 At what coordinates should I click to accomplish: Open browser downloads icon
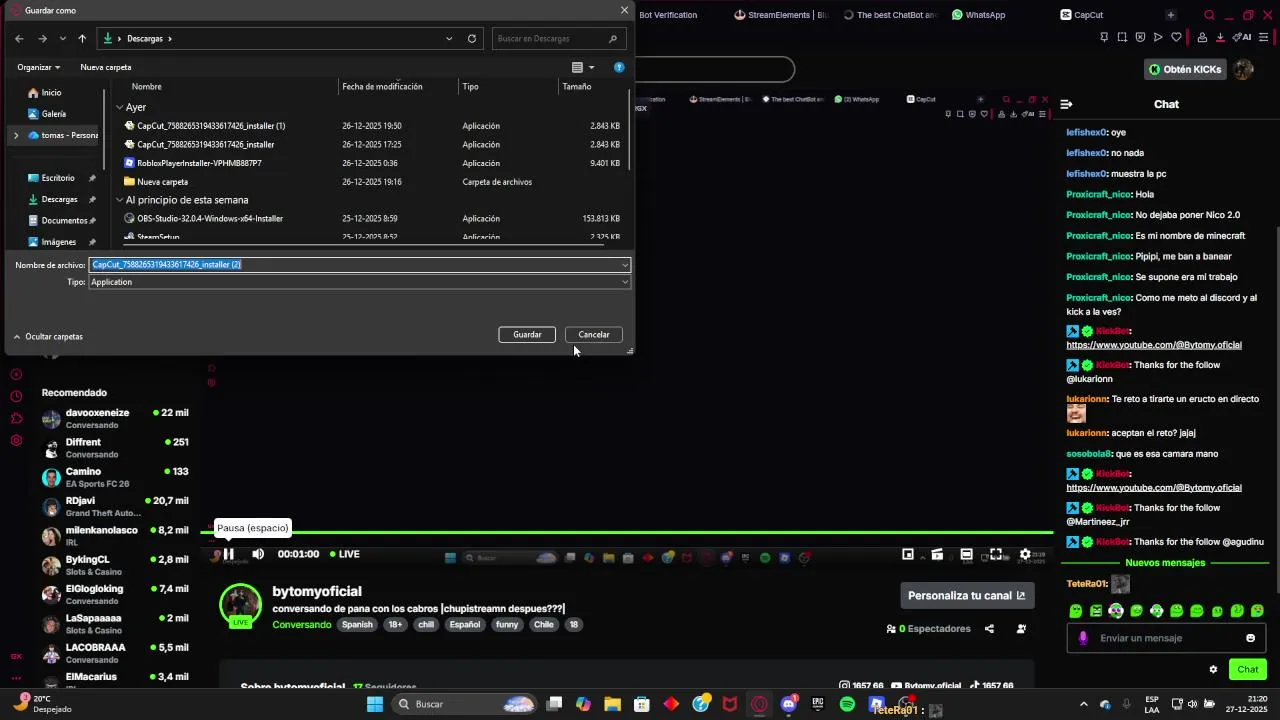1220,38
